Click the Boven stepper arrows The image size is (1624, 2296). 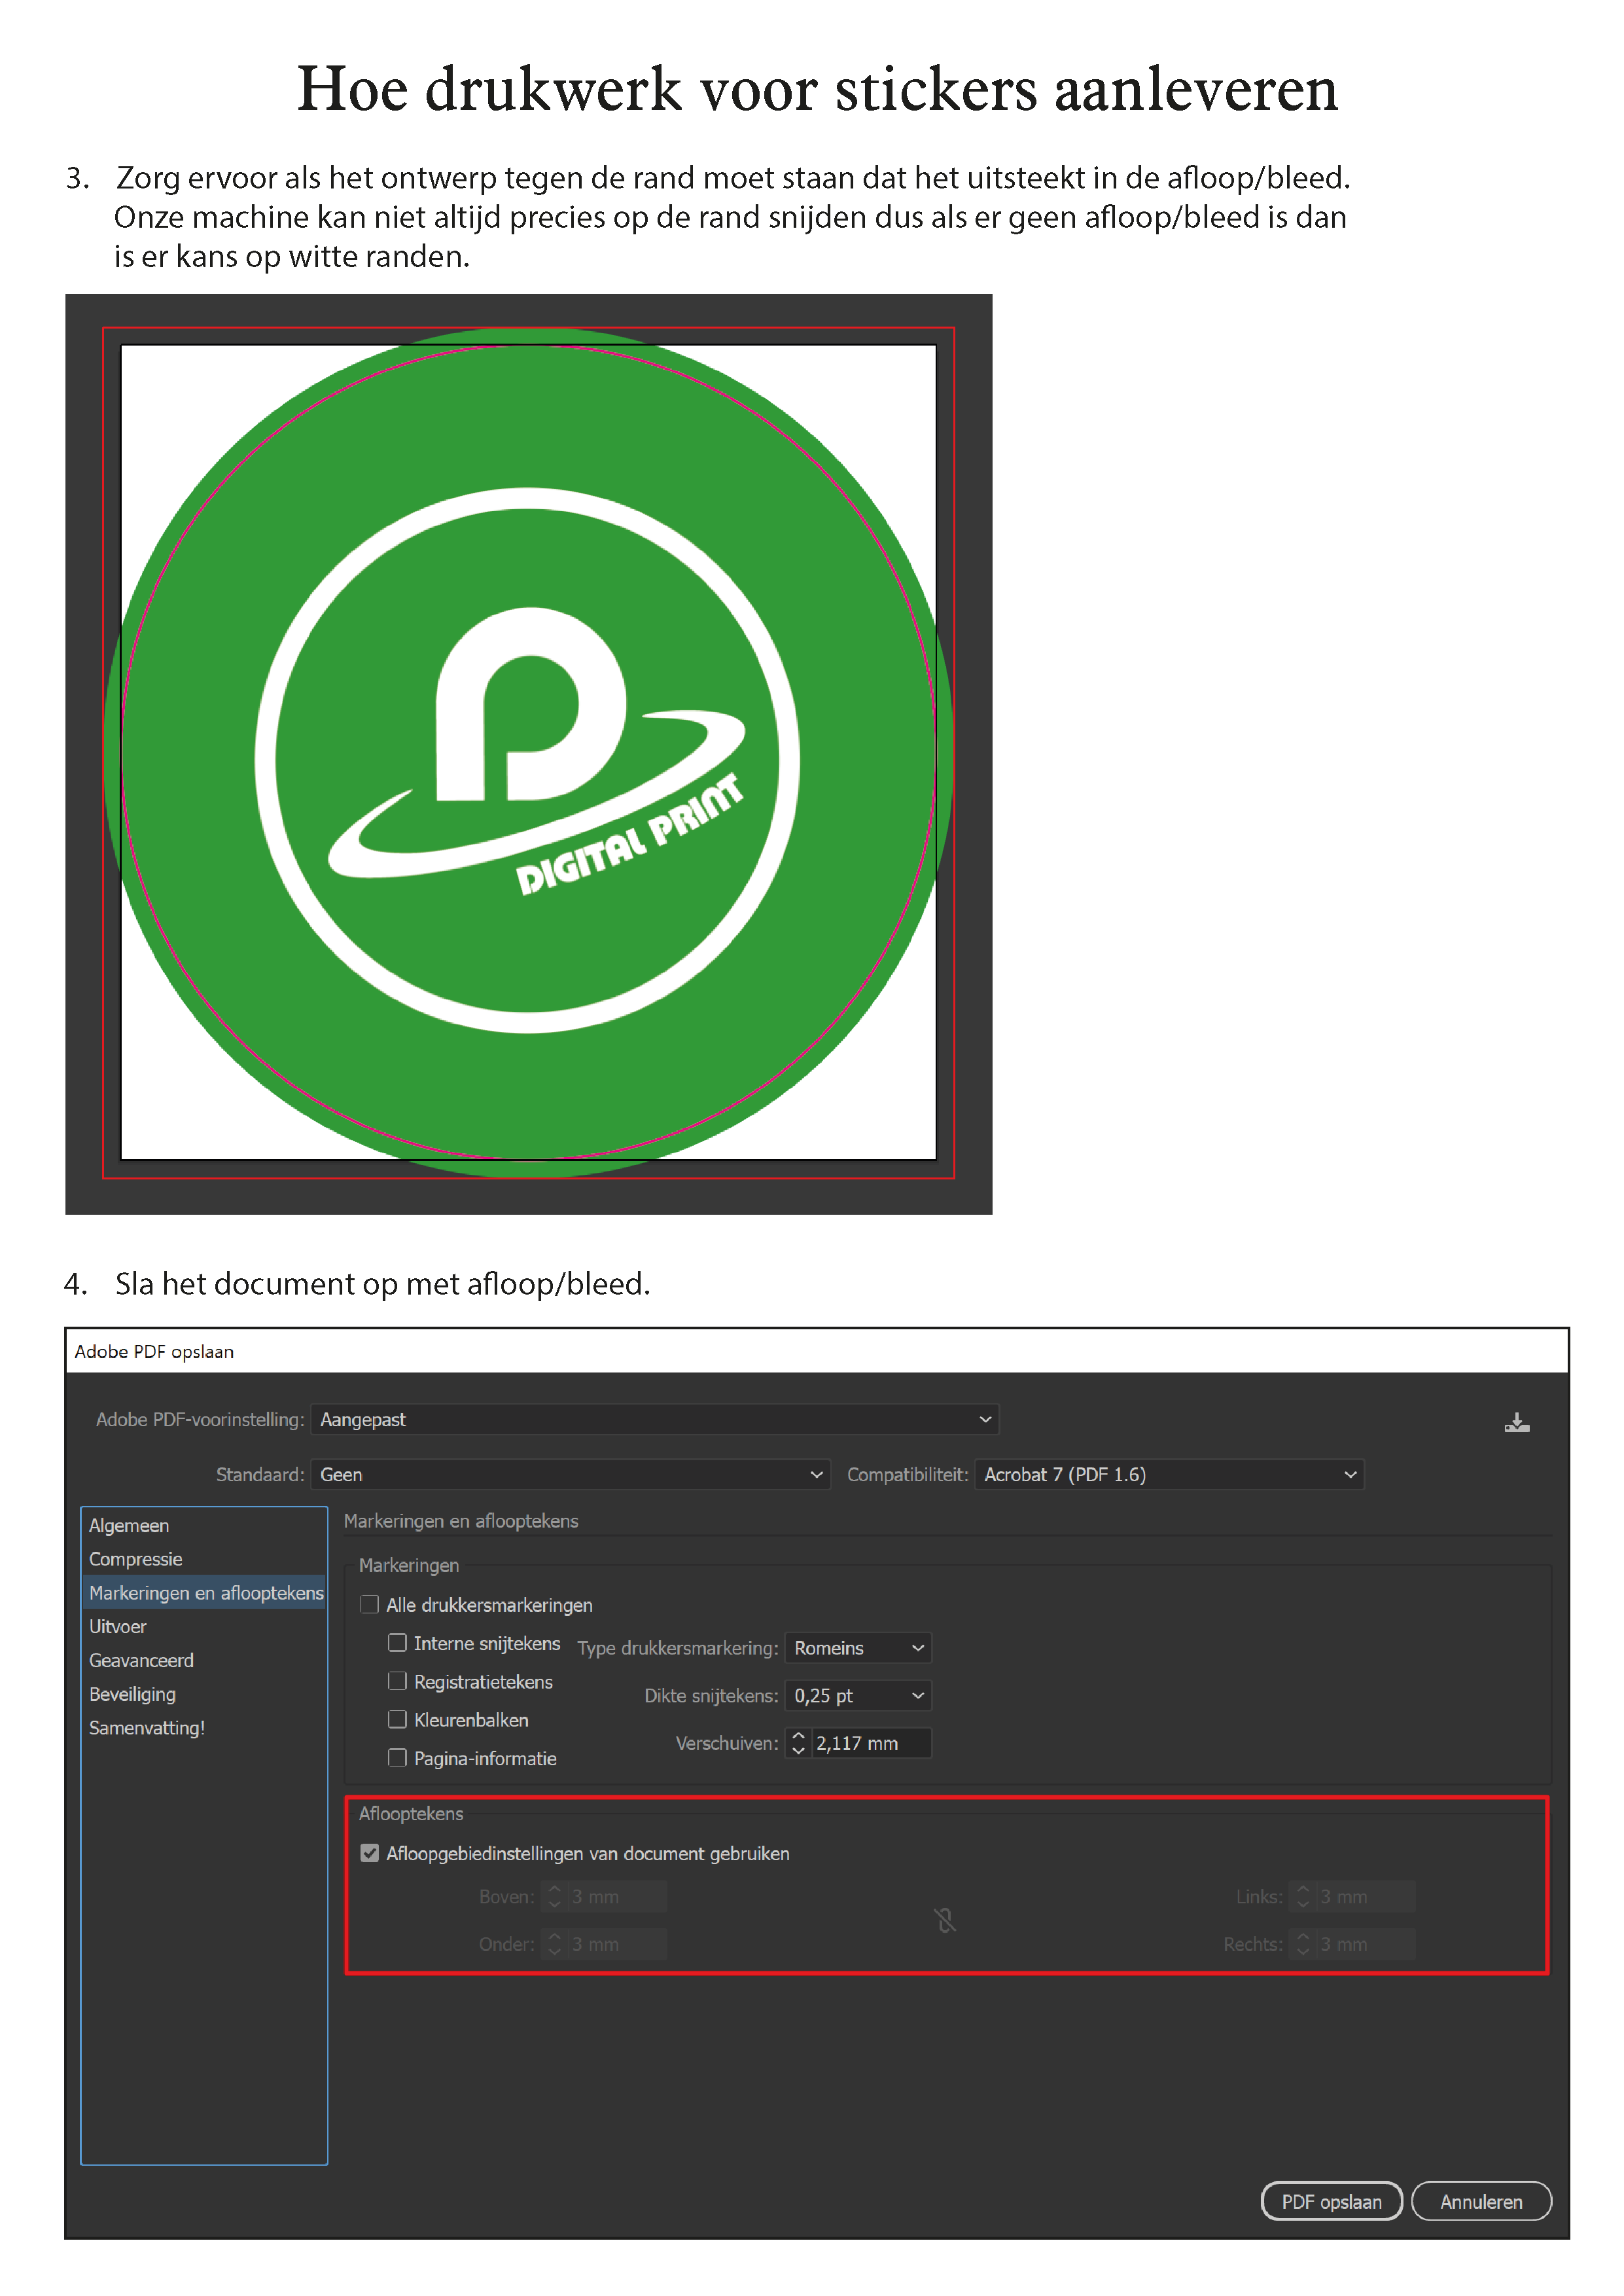click(554, 1896)
